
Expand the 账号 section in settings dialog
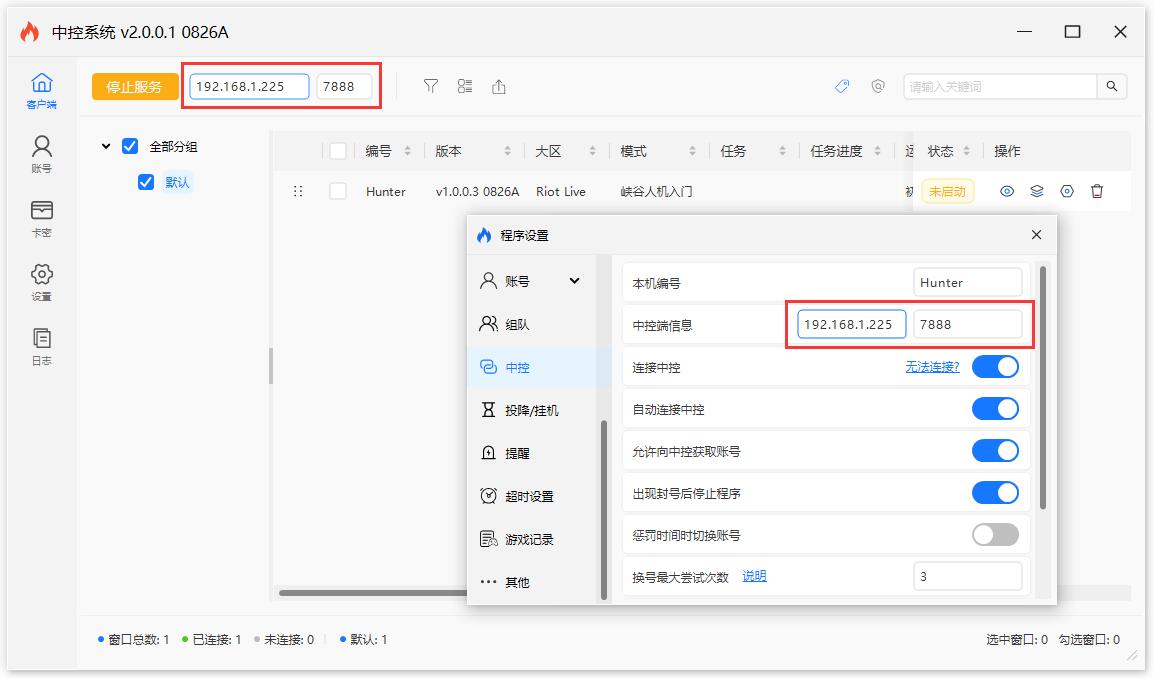point(574,281)
